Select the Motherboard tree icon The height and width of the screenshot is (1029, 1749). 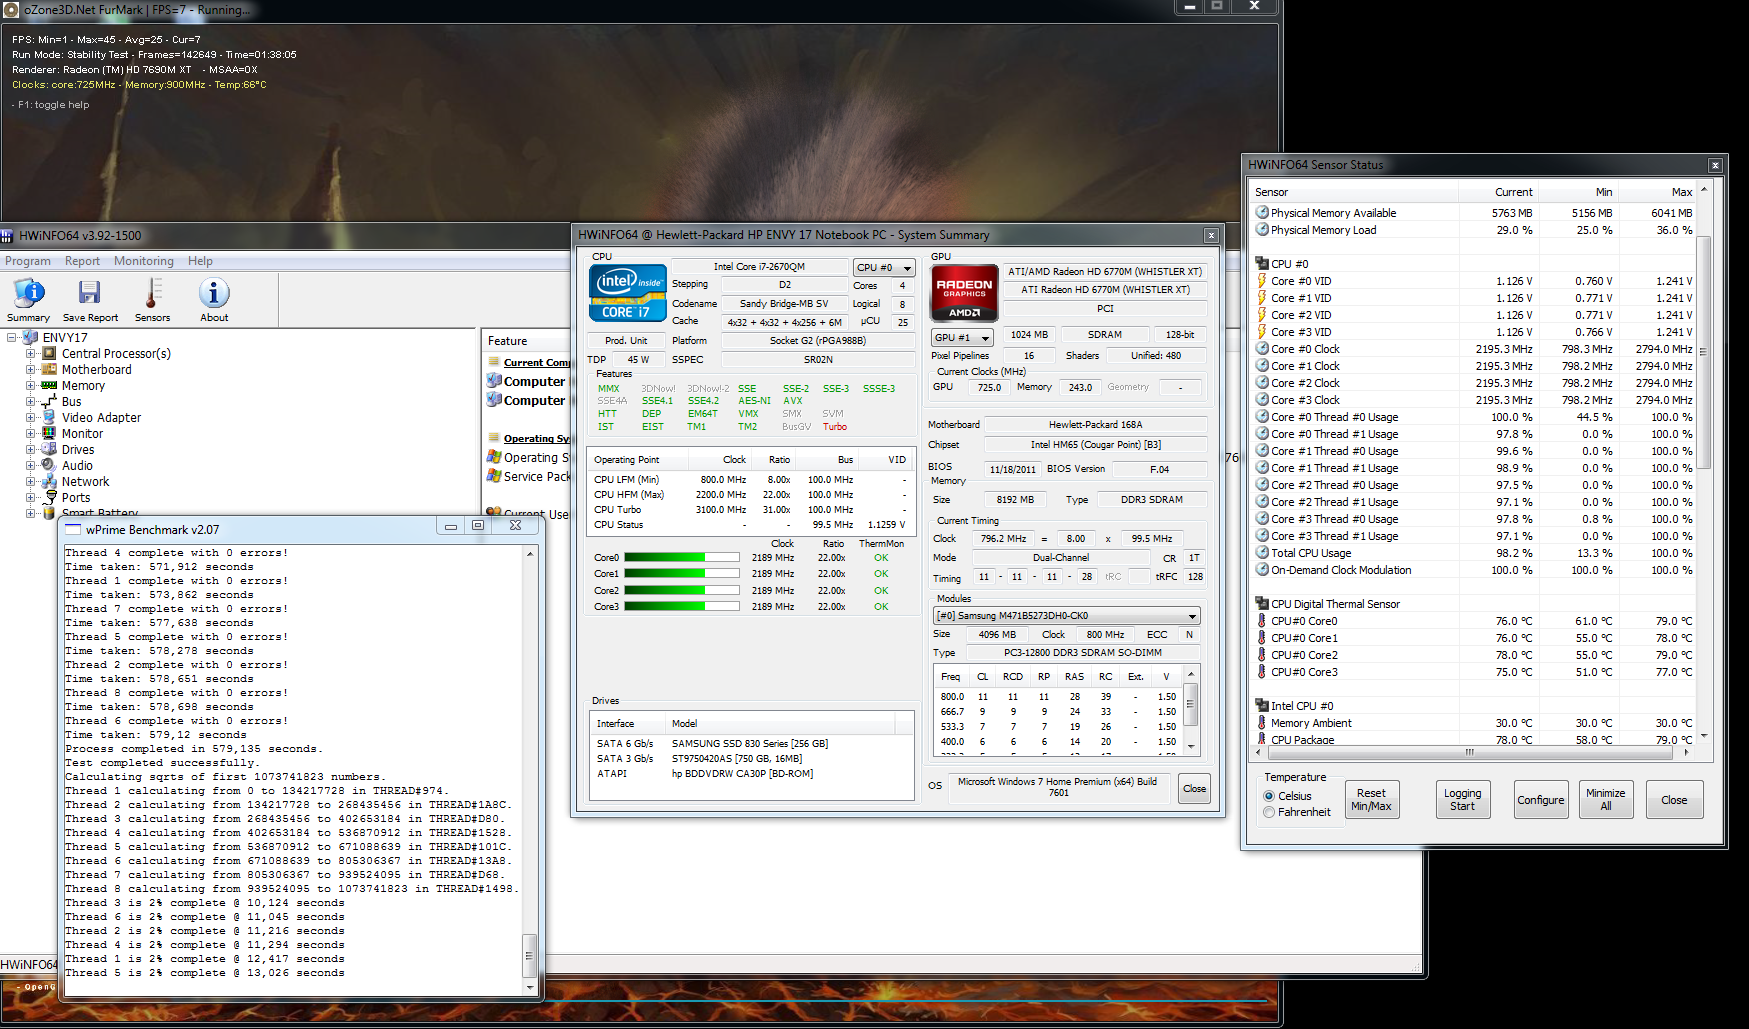tap(49, 369)
